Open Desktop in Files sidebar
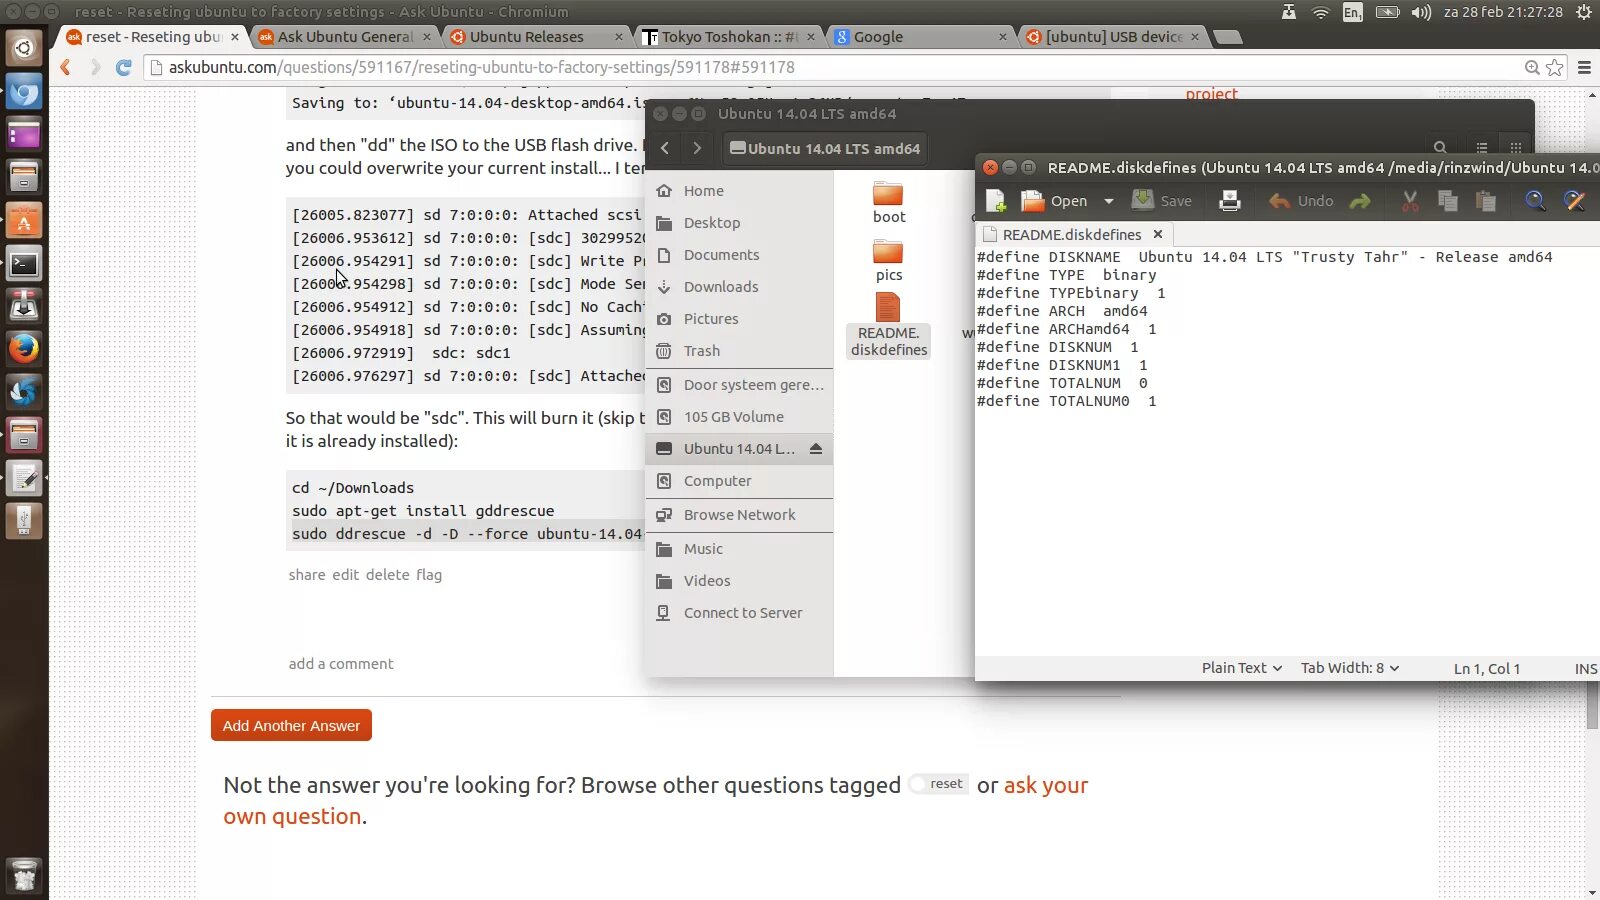 click(740, 223)
